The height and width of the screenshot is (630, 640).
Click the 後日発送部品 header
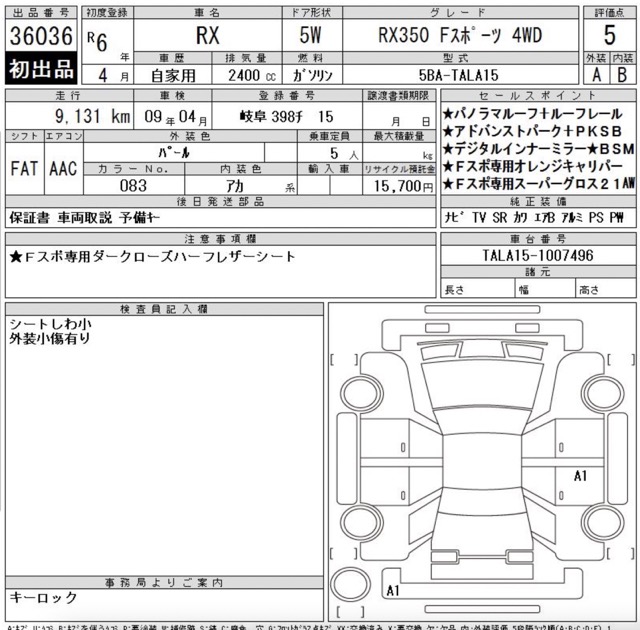pos(220,202)
